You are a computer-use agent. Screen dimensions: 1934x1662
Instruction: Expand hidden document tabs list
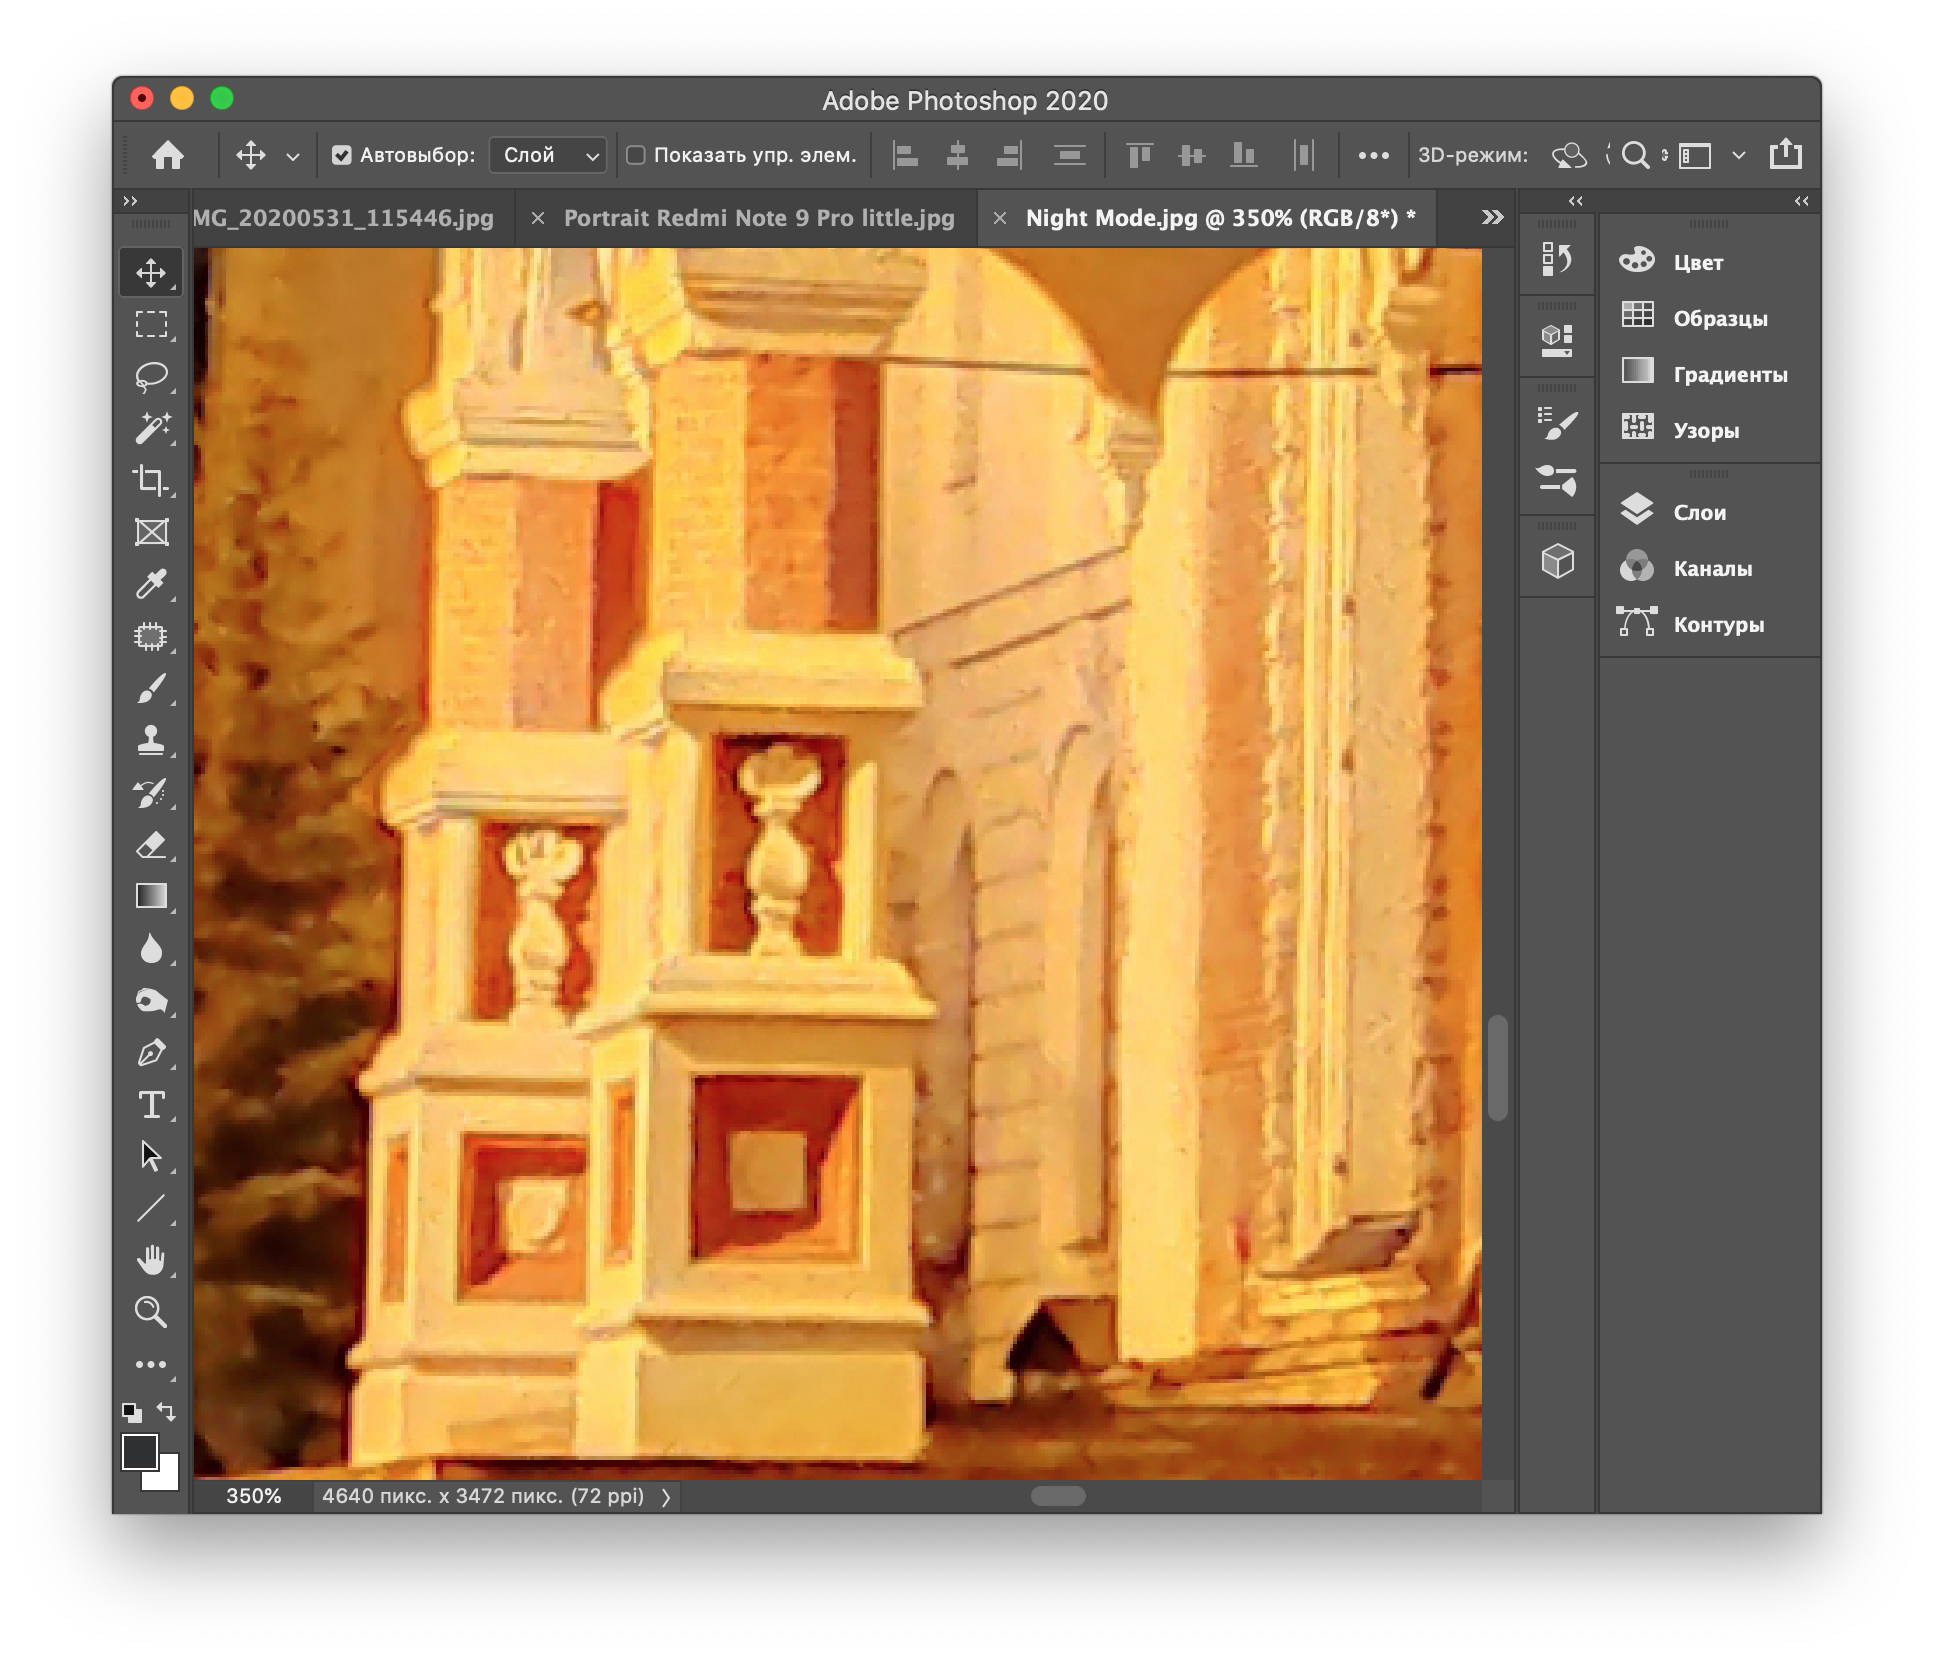1492,217
